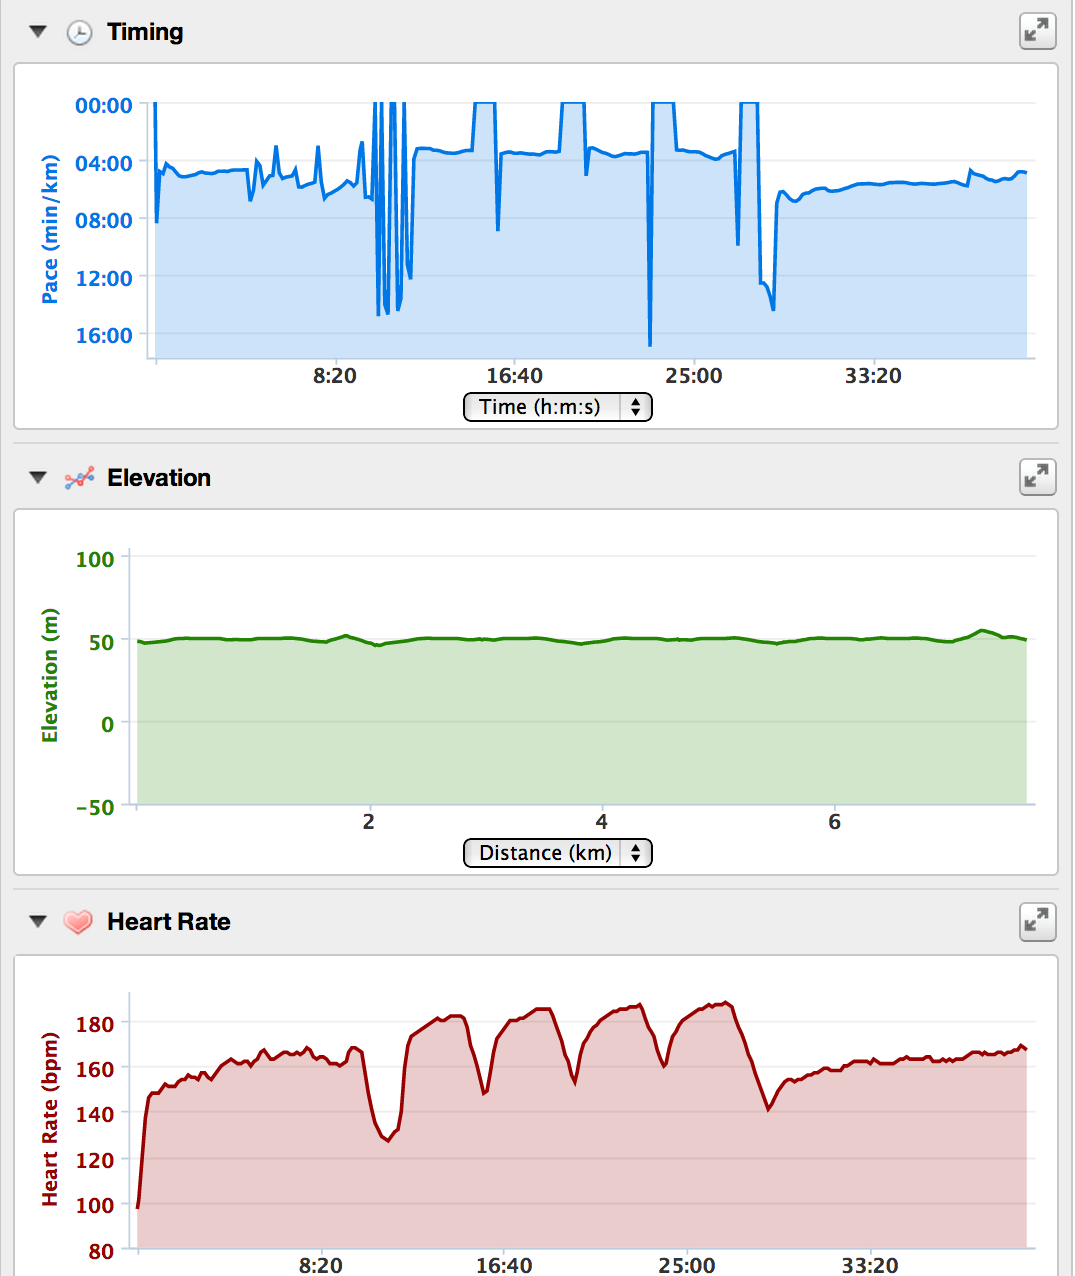Expand the Heart Rate chart to fullscreen

[1037, 921]
